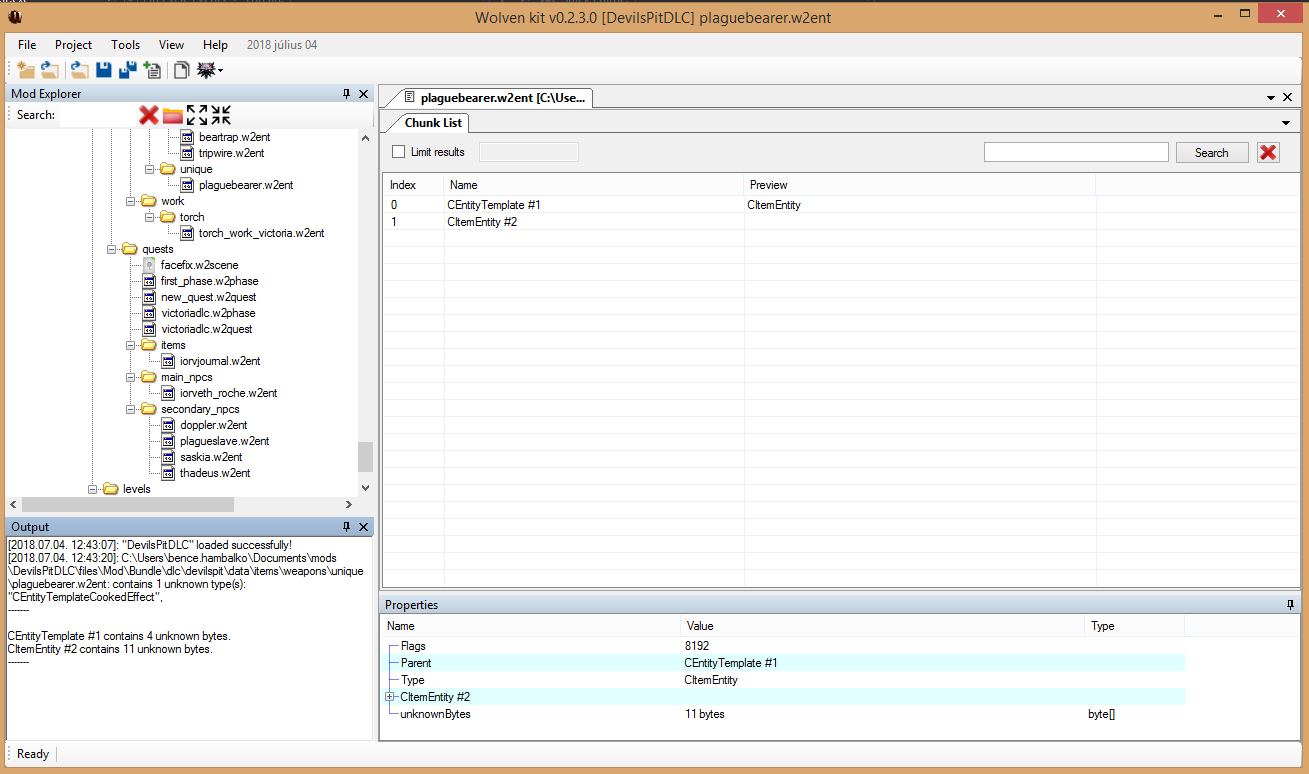Click the blank pages toolbar icon
Image resolution: width=1309 pixels, height=774 pixels.
click(182, 69)
